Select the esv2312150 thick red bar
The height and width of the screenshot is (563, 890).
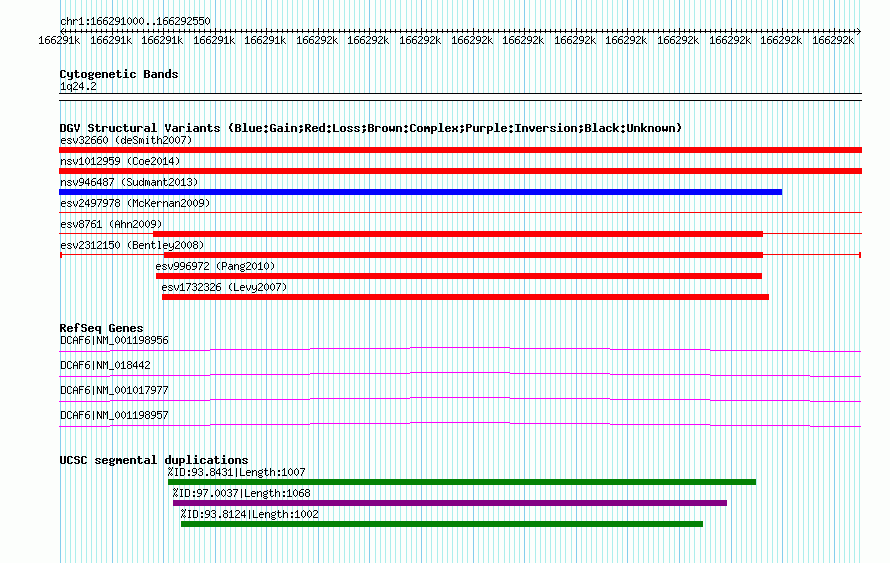point(463,255)
